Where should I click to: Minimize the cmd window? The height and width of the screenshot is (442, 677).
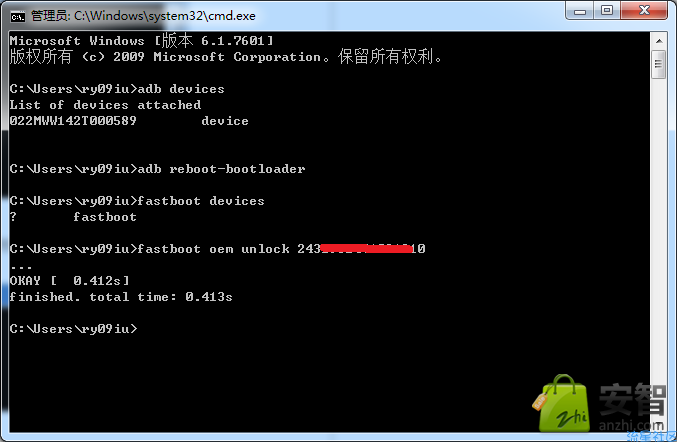point(580,10)
